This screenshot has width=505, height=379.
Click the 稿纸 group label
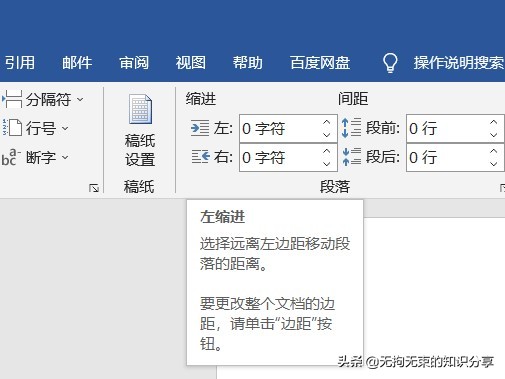pyautogui.click(x=139, y=187)
